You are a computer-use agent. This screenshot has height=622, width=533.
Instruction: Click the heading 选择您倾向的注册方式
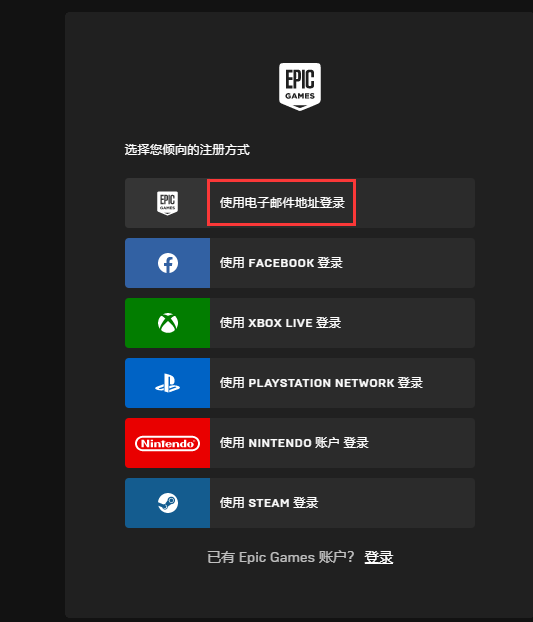tap(187, 150)
